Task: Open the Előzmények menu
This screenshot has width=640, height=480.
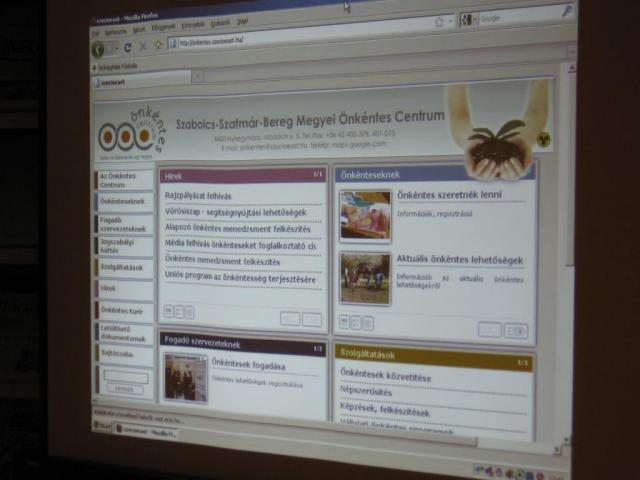Action: (x=163, y=27)
